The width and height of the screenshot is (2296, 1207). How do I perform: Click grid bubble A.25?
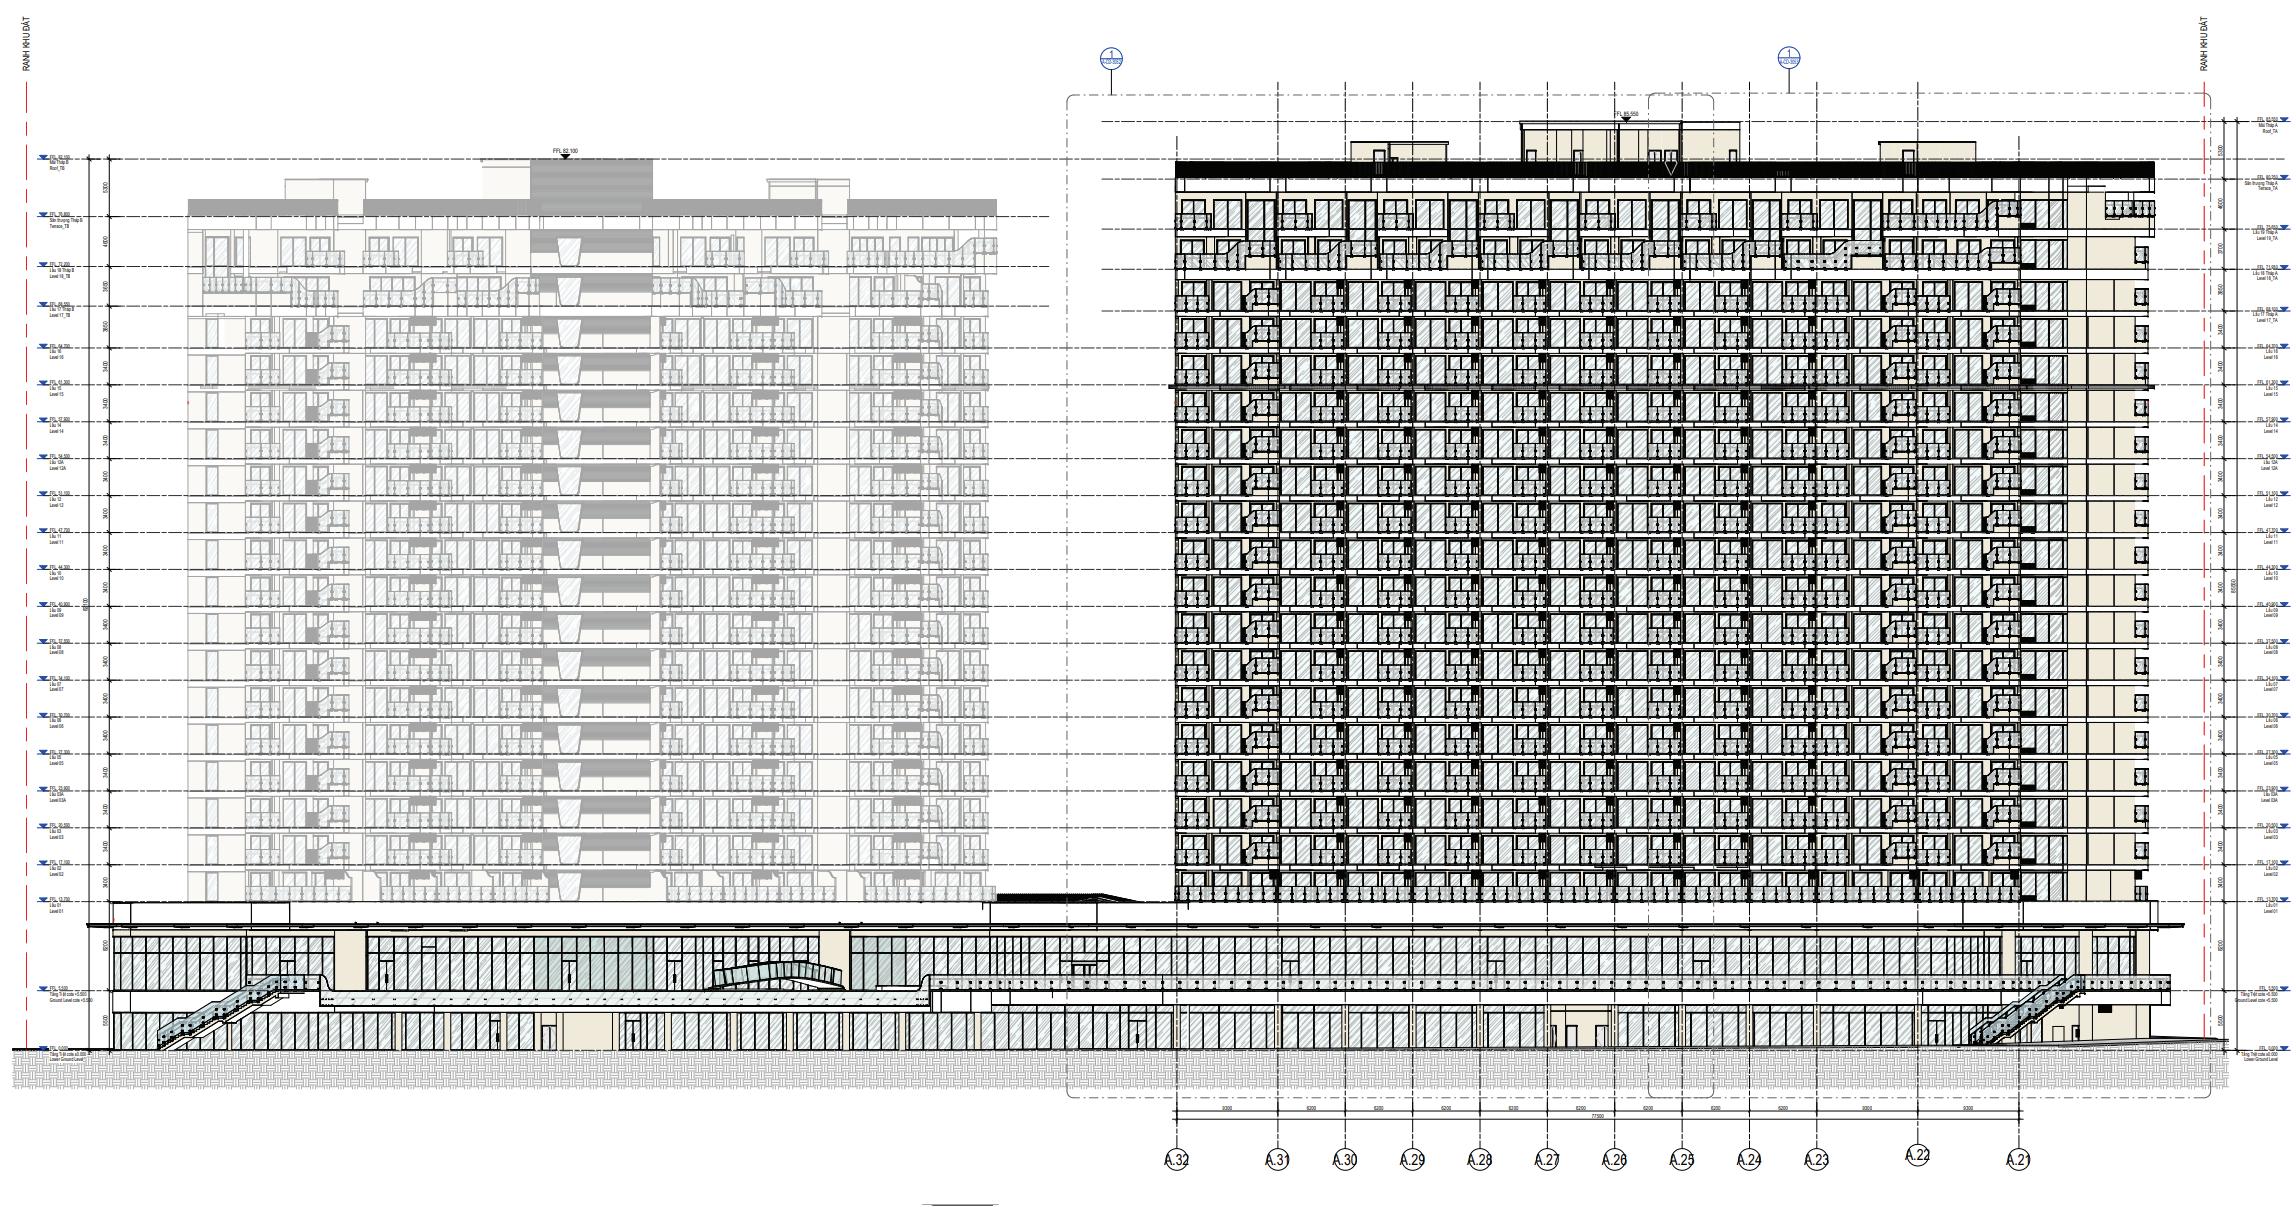[x=1681, y=1160]
